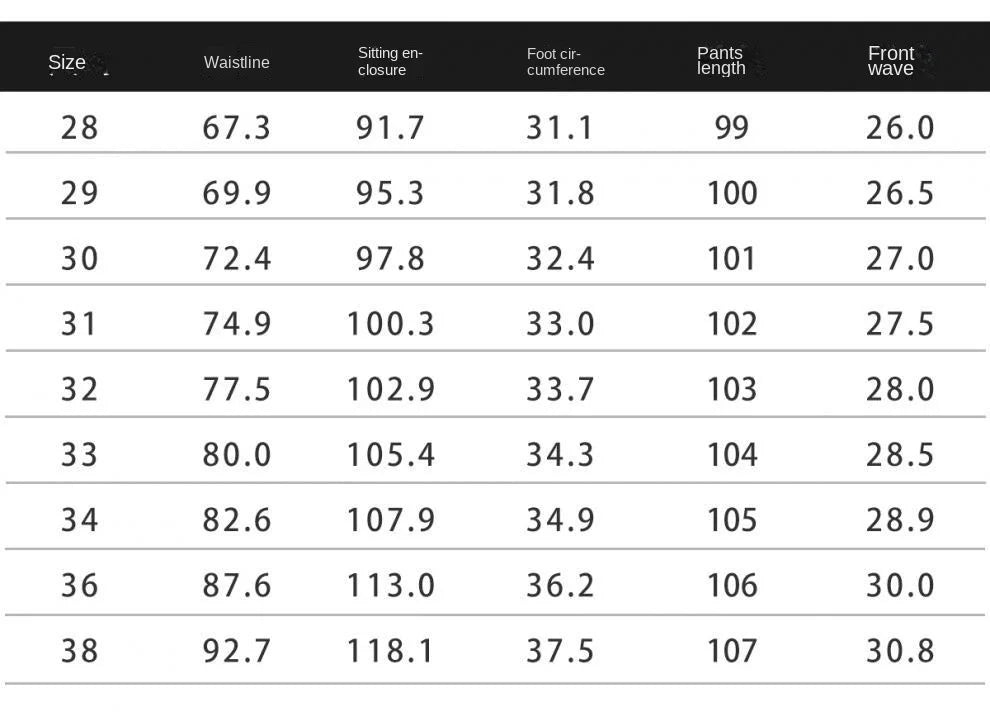Image resolution: width=990 pixels, height=712 pixels.
Task: Click sitting enclosure value 105.4
Action: point(391,455)
